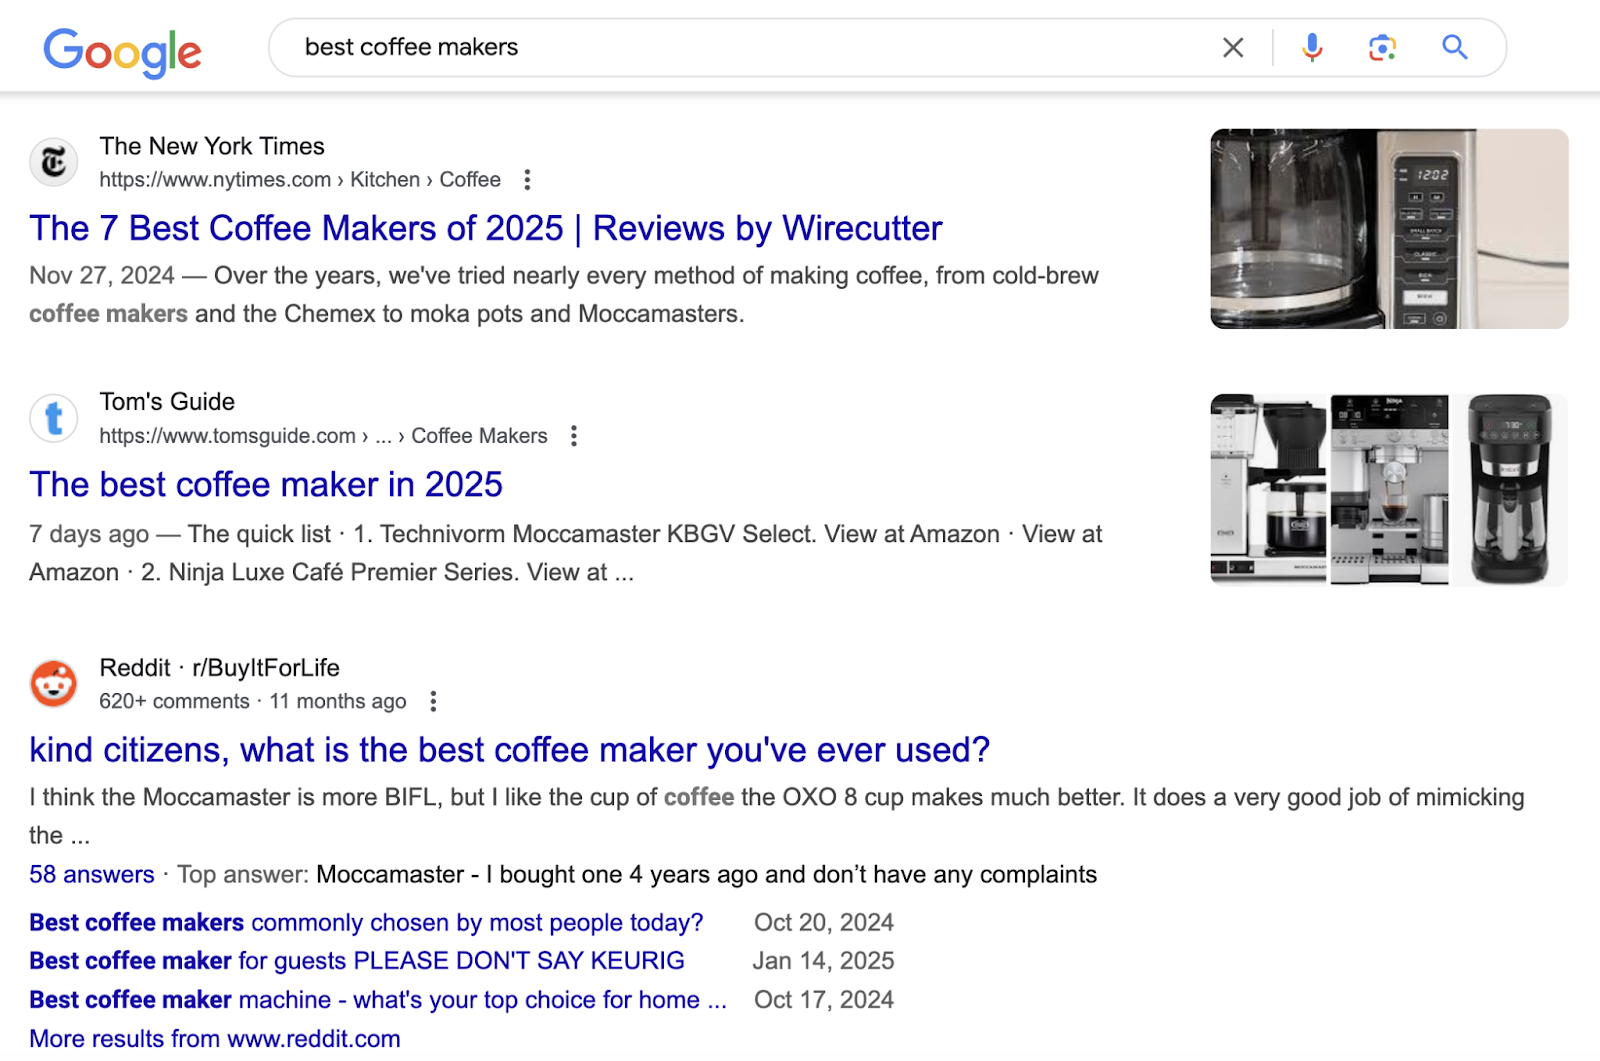Open Google Lens image search
The height and width of the screenshot is (1061, 1600).
coord(1383,46)
